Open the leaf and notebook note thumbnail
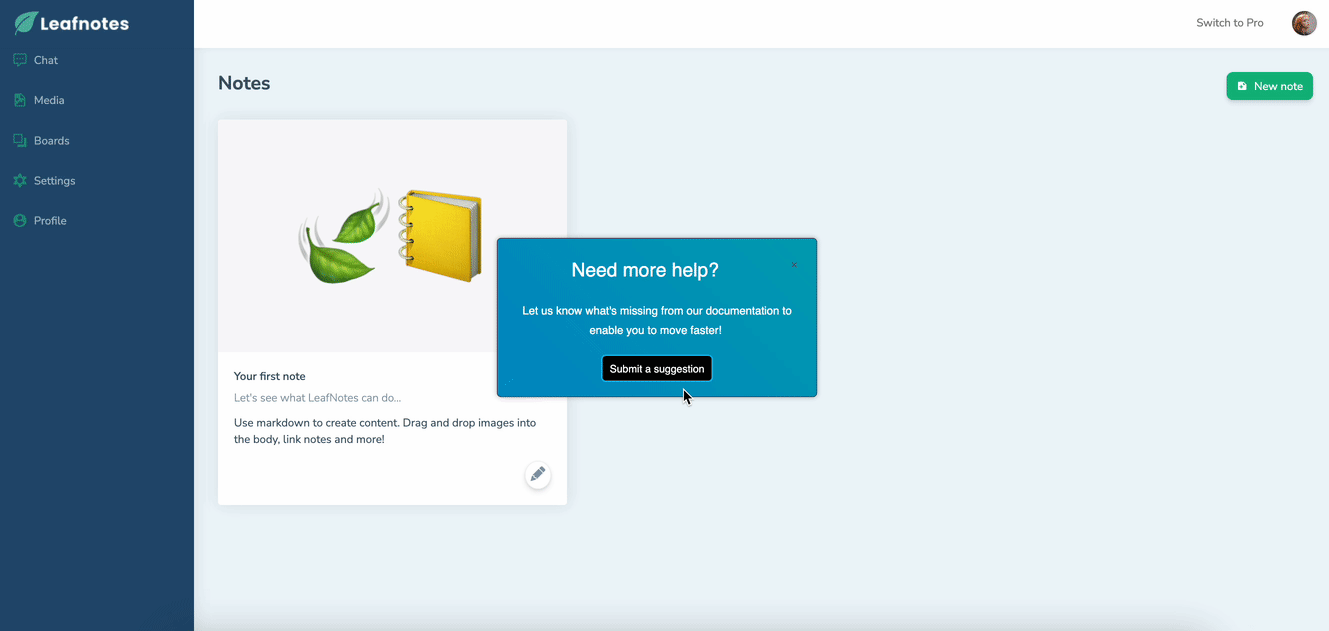 (392, 236)
